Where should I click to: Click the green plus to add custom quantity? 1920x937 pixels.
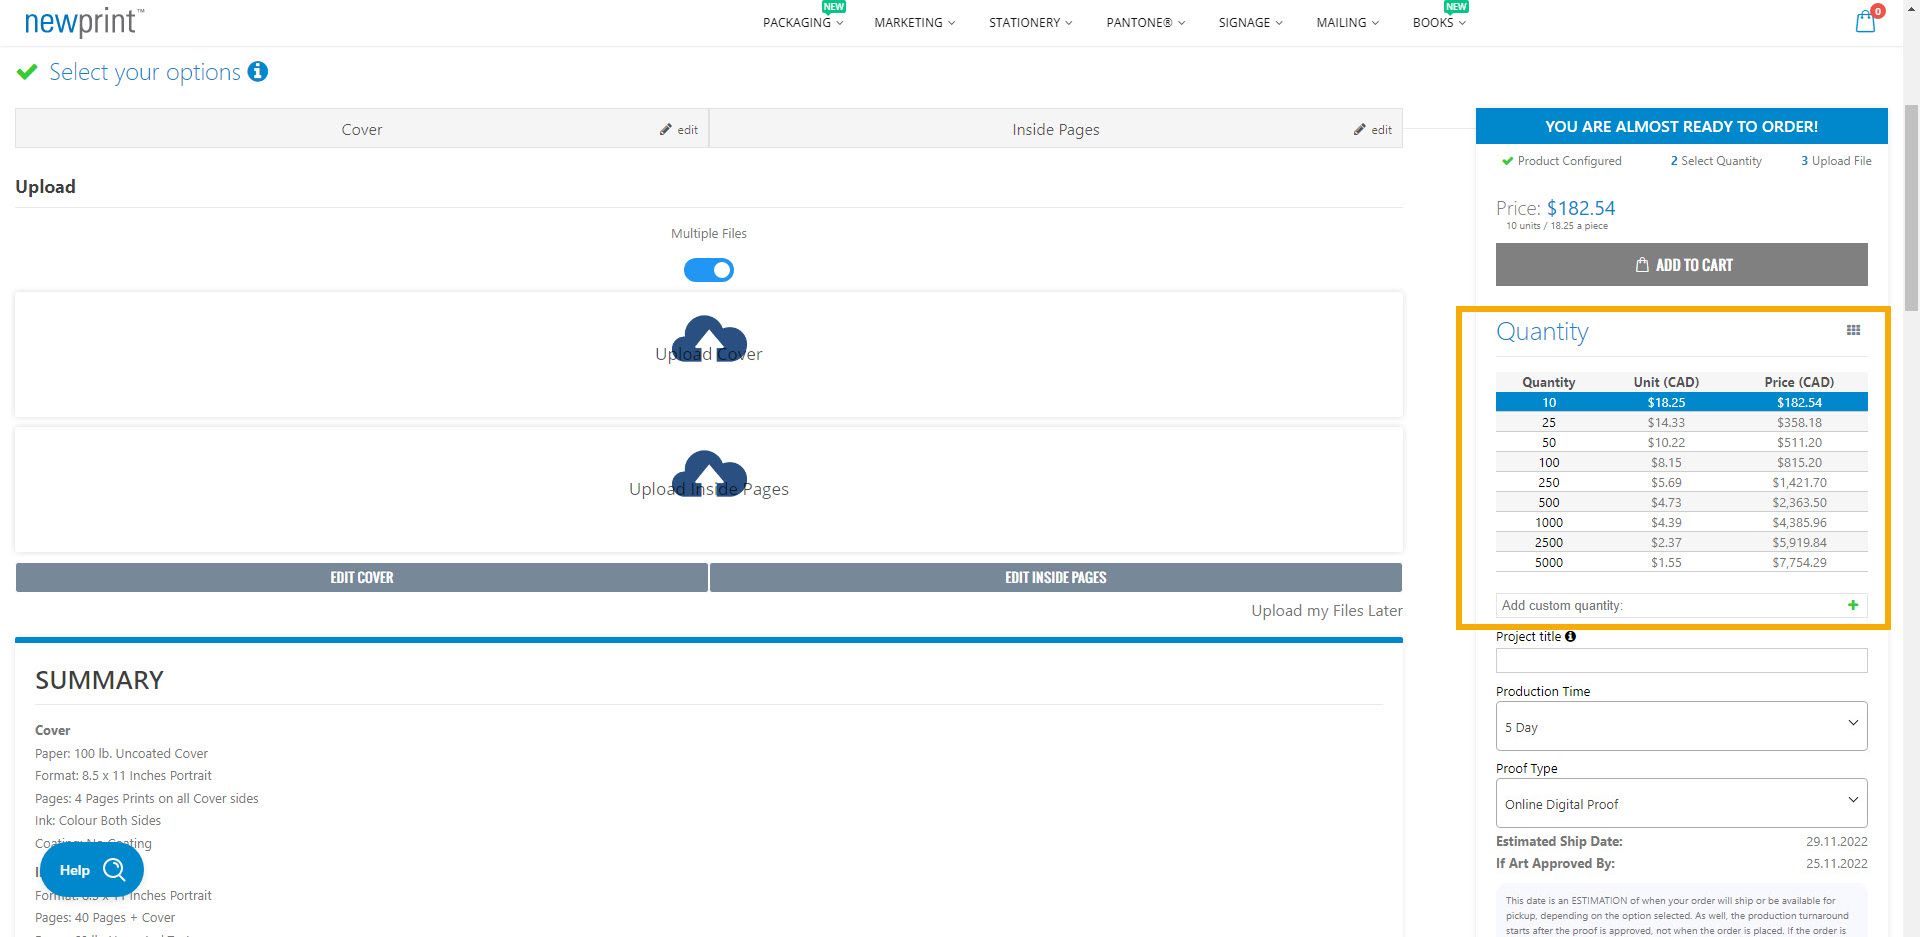[1853, 605]
